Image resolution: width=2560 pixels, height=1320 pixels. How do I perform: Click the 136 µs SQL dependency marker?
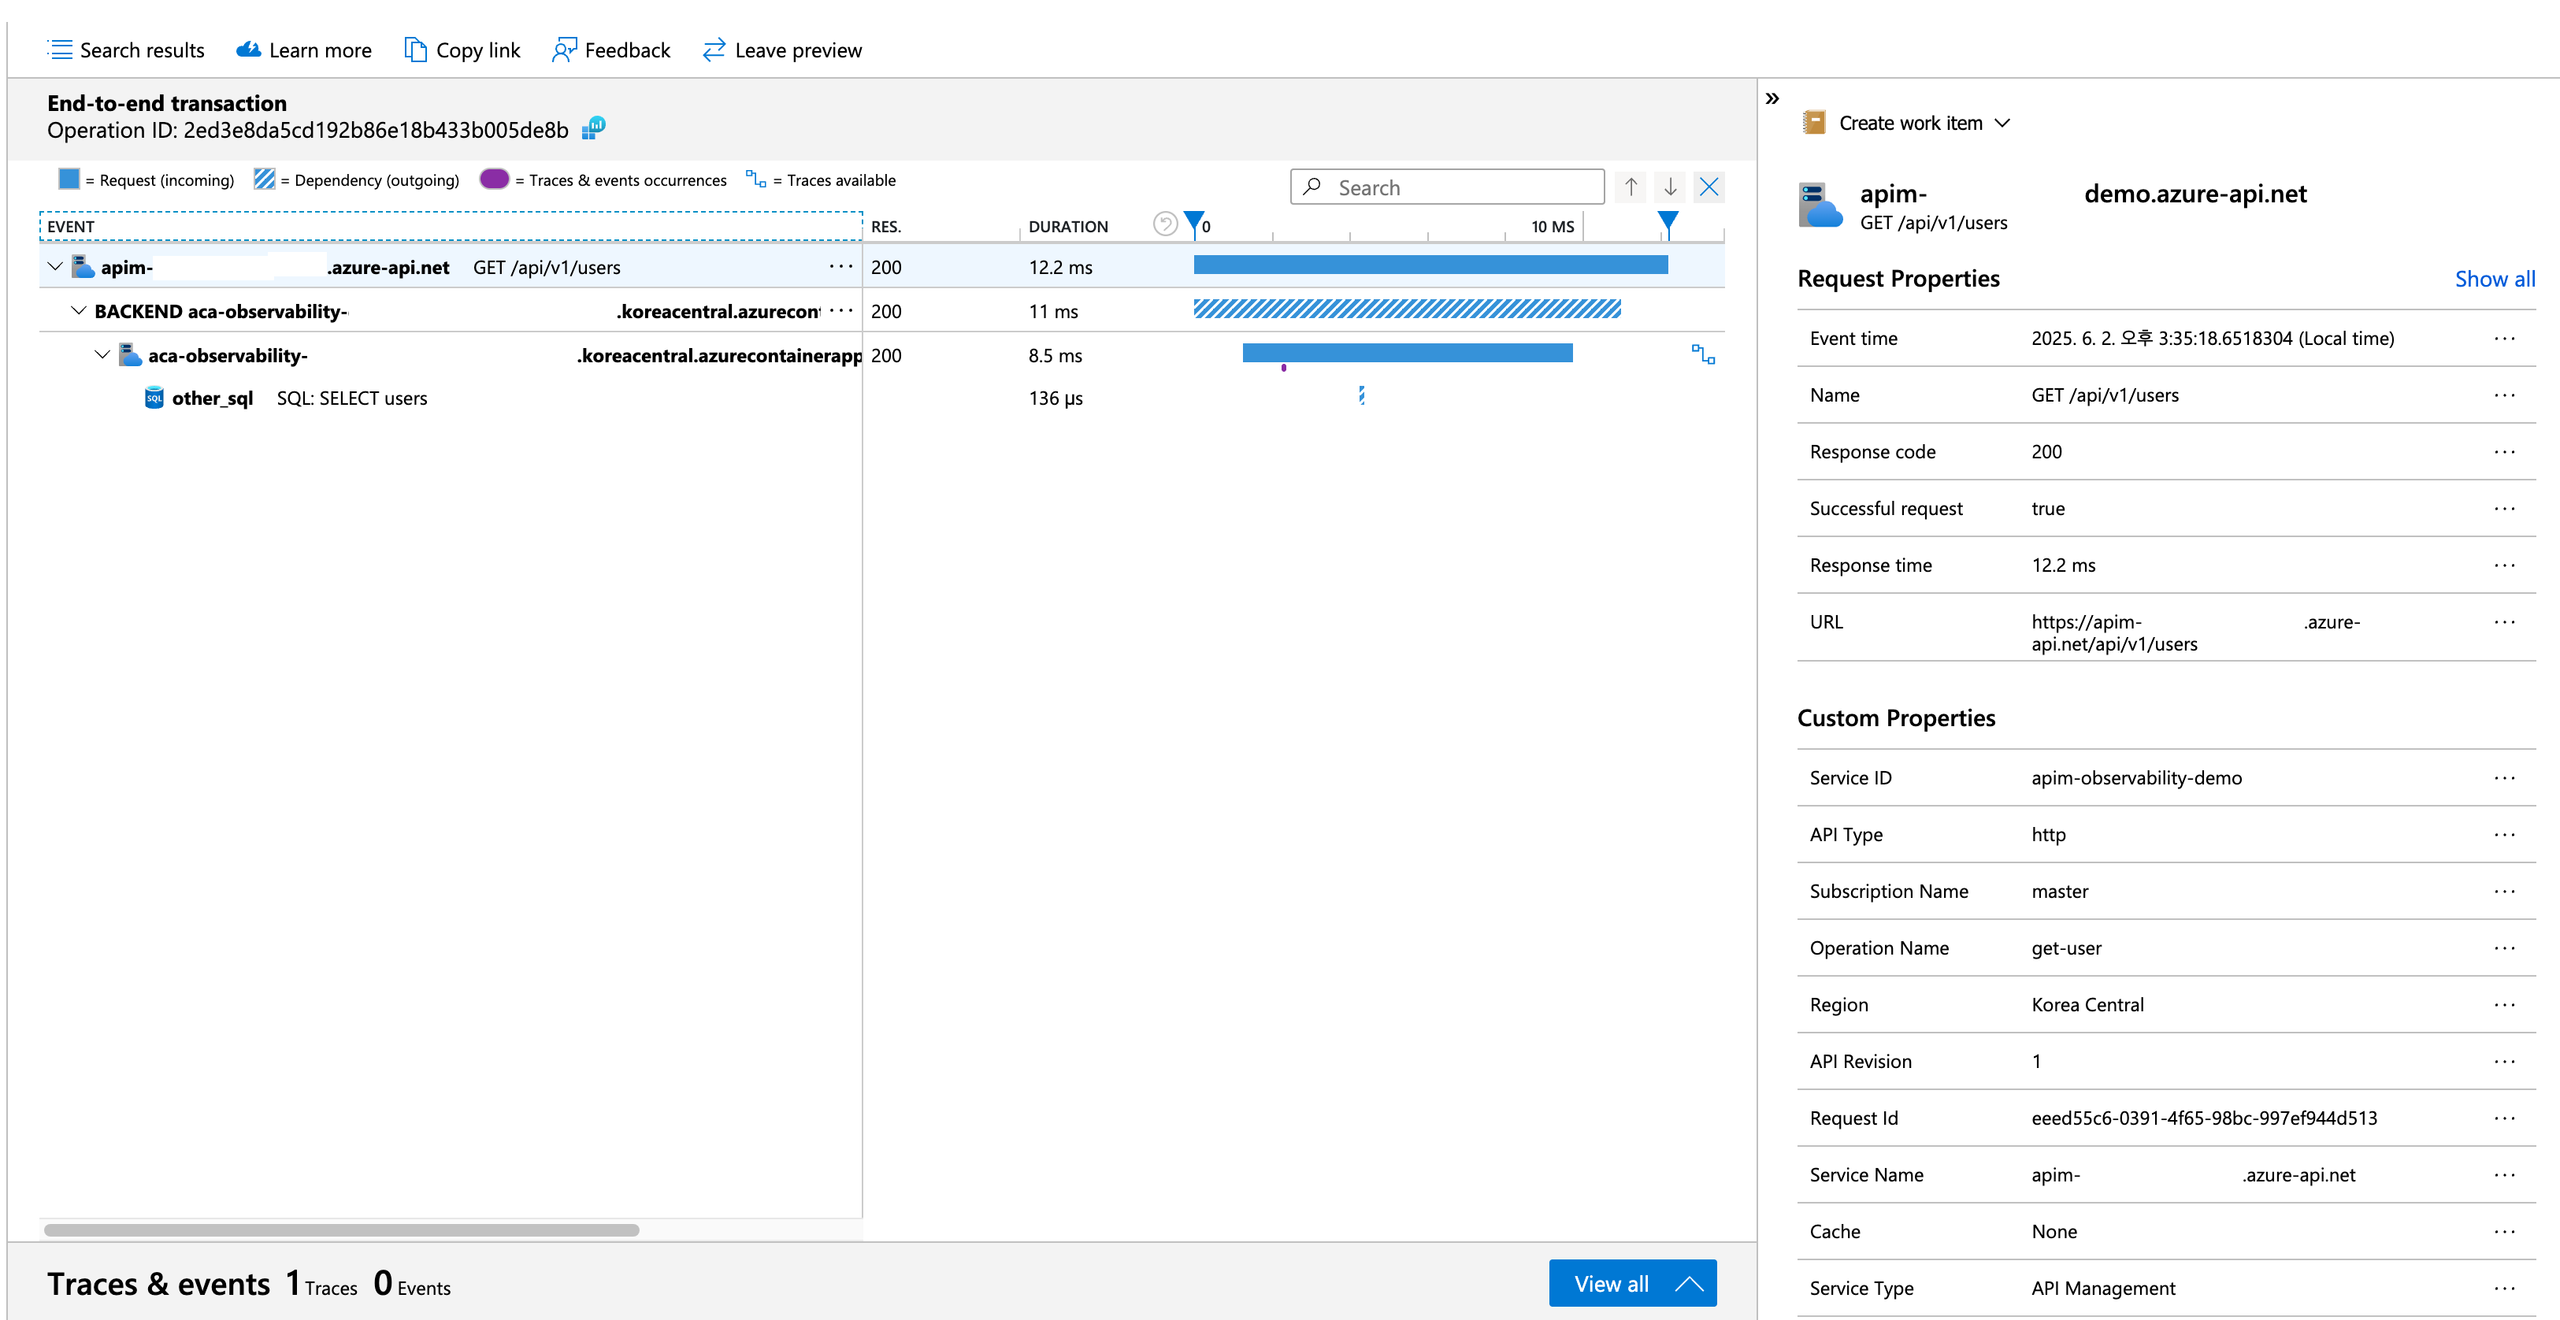pos(1361,396)
